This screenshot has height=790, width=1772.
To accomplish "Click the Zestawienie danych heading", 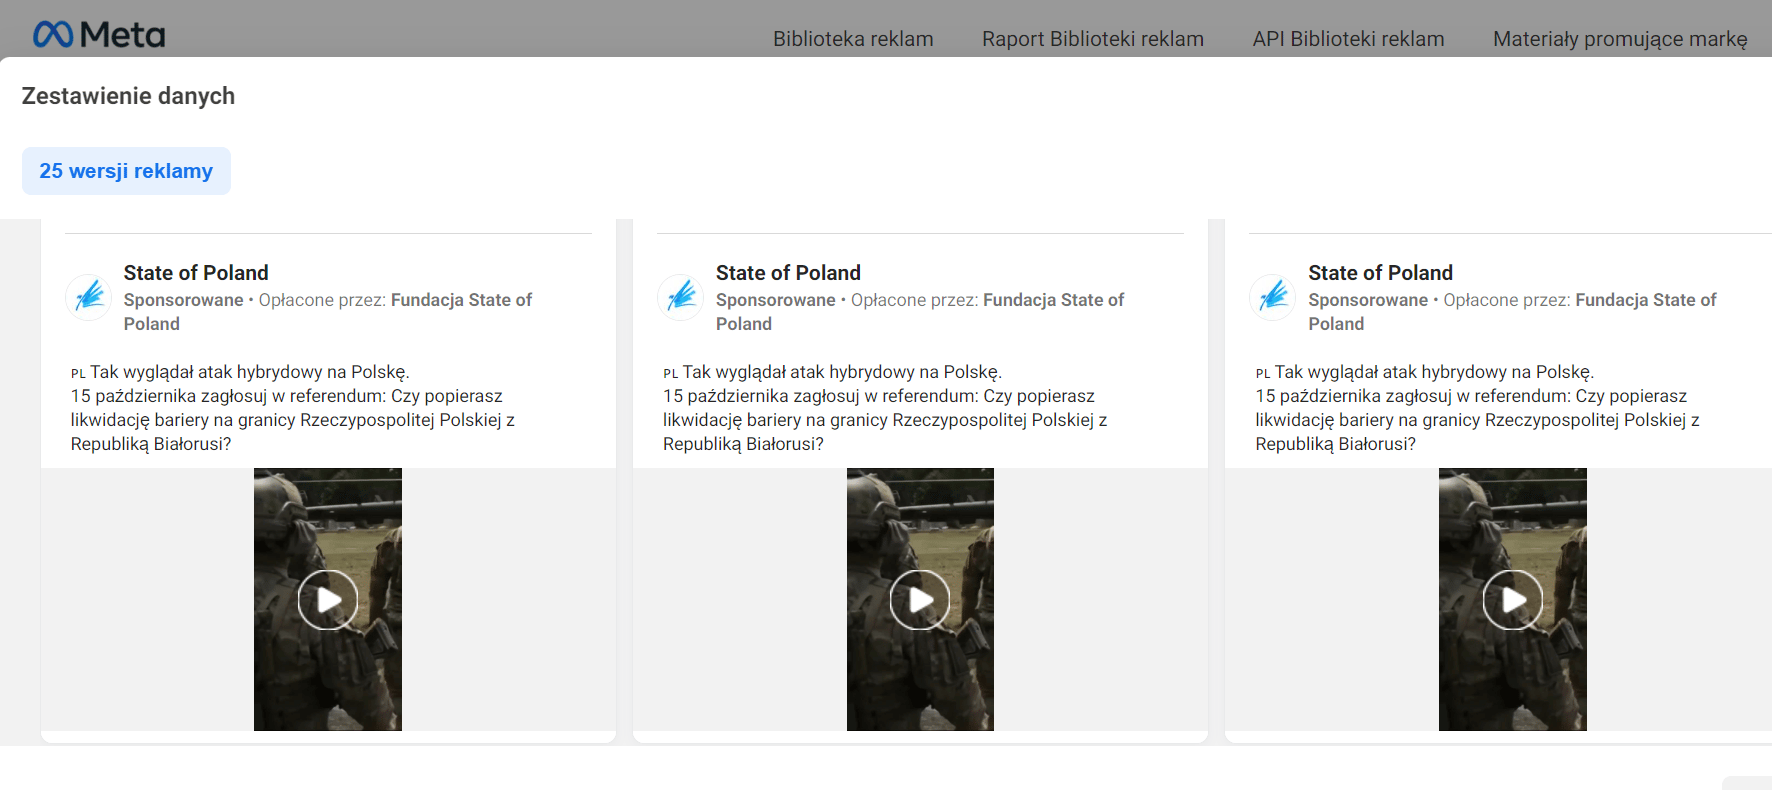I will (128, 96).
